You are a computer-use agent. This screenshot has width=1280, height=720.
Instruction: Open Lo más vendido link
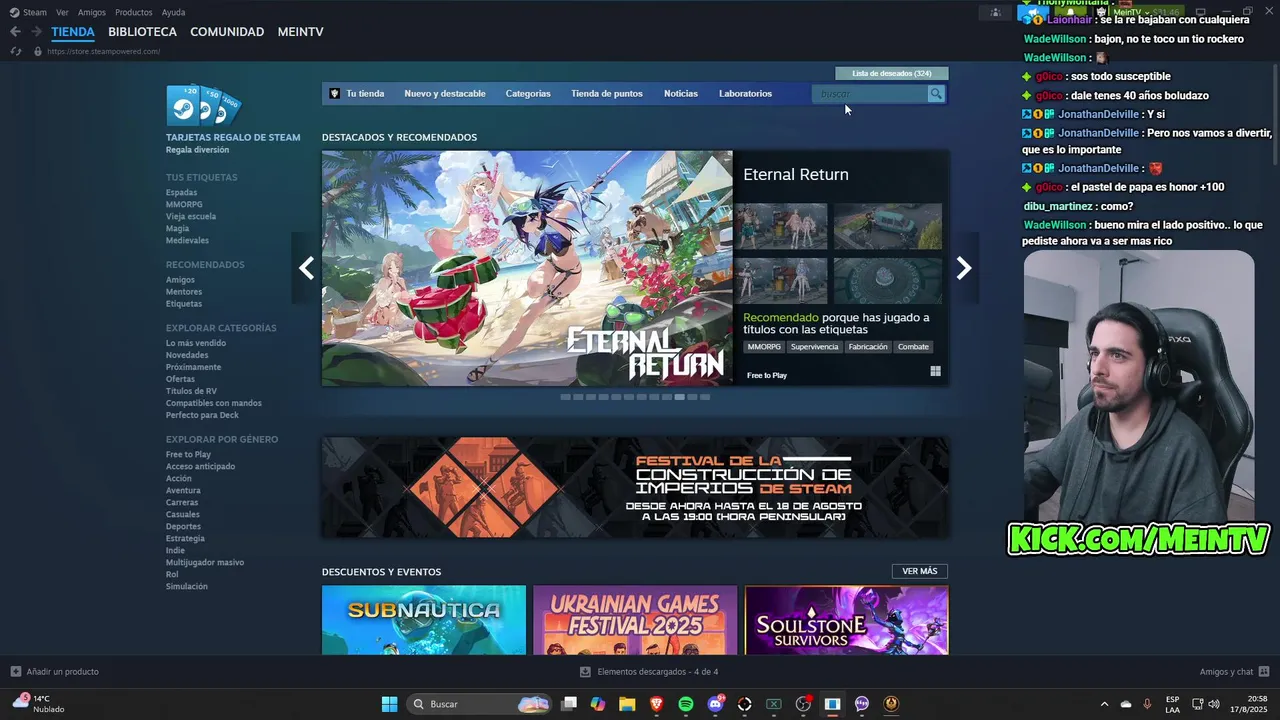[196, 343]
